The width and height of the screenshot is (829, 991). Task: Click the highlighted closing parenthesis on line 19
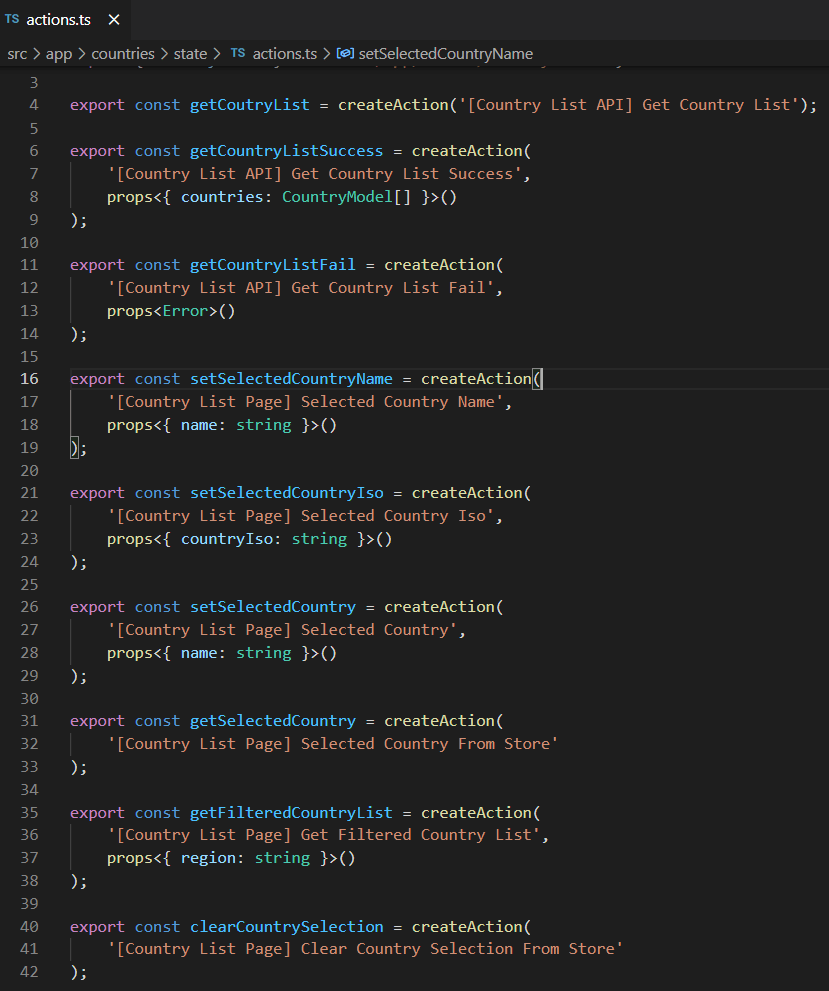tap(74, 447)
